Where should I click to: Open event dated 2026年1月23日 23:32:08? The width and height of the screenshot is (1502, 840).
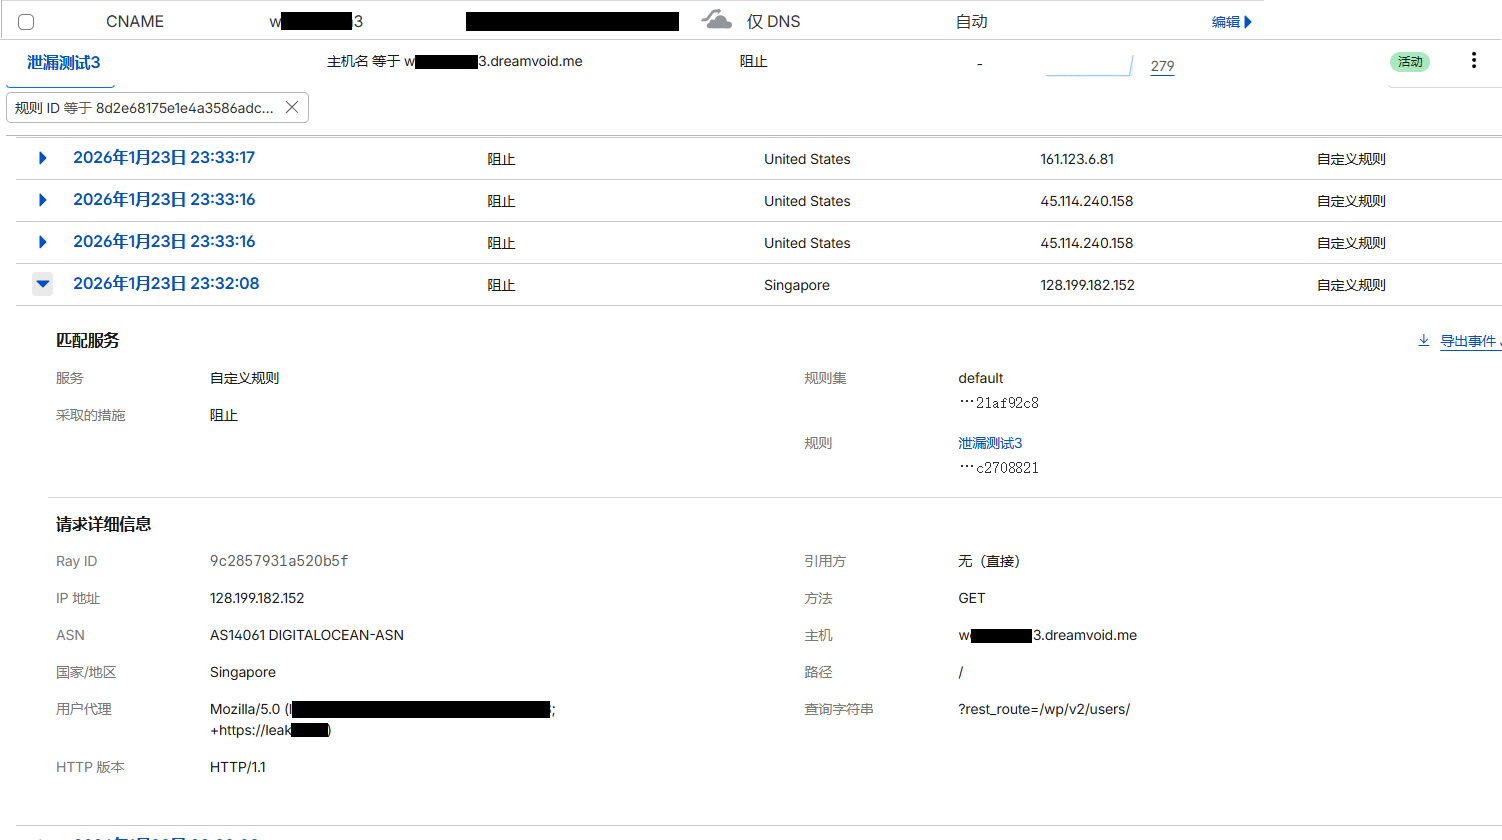[166, 284]
